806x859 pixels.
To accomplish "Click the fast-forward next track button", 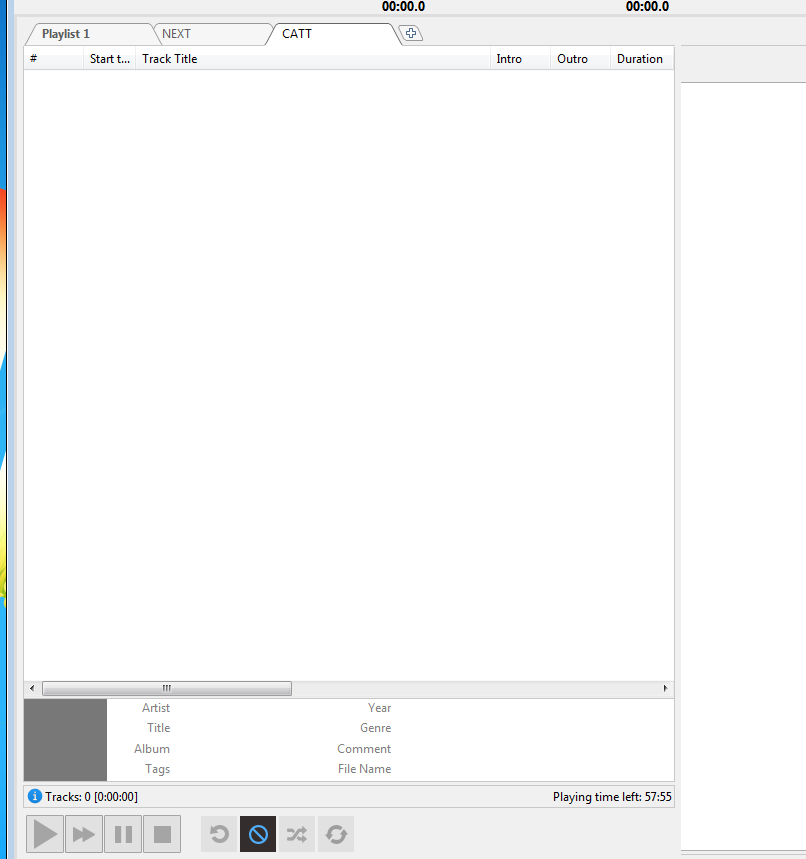I will pos(84,834).
